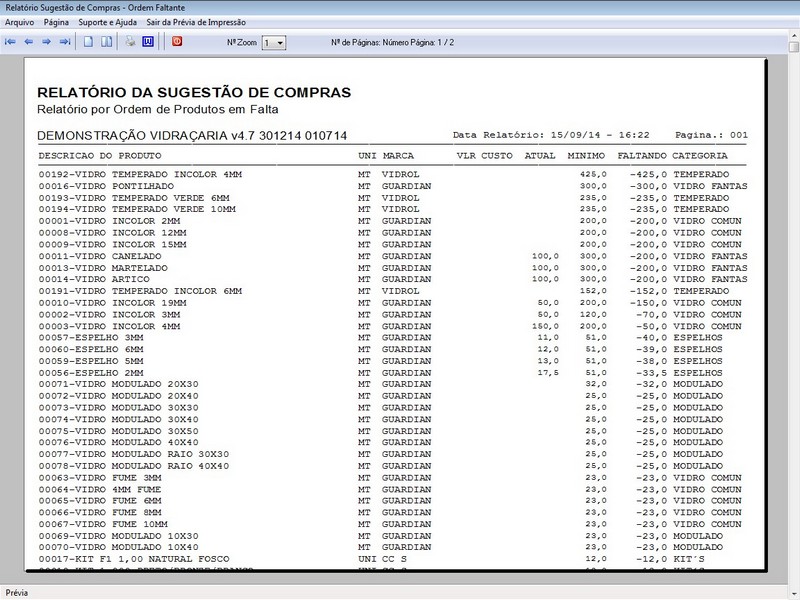Switch to single page view
This screenshot has width=800, height=600.
click(89, 42)
